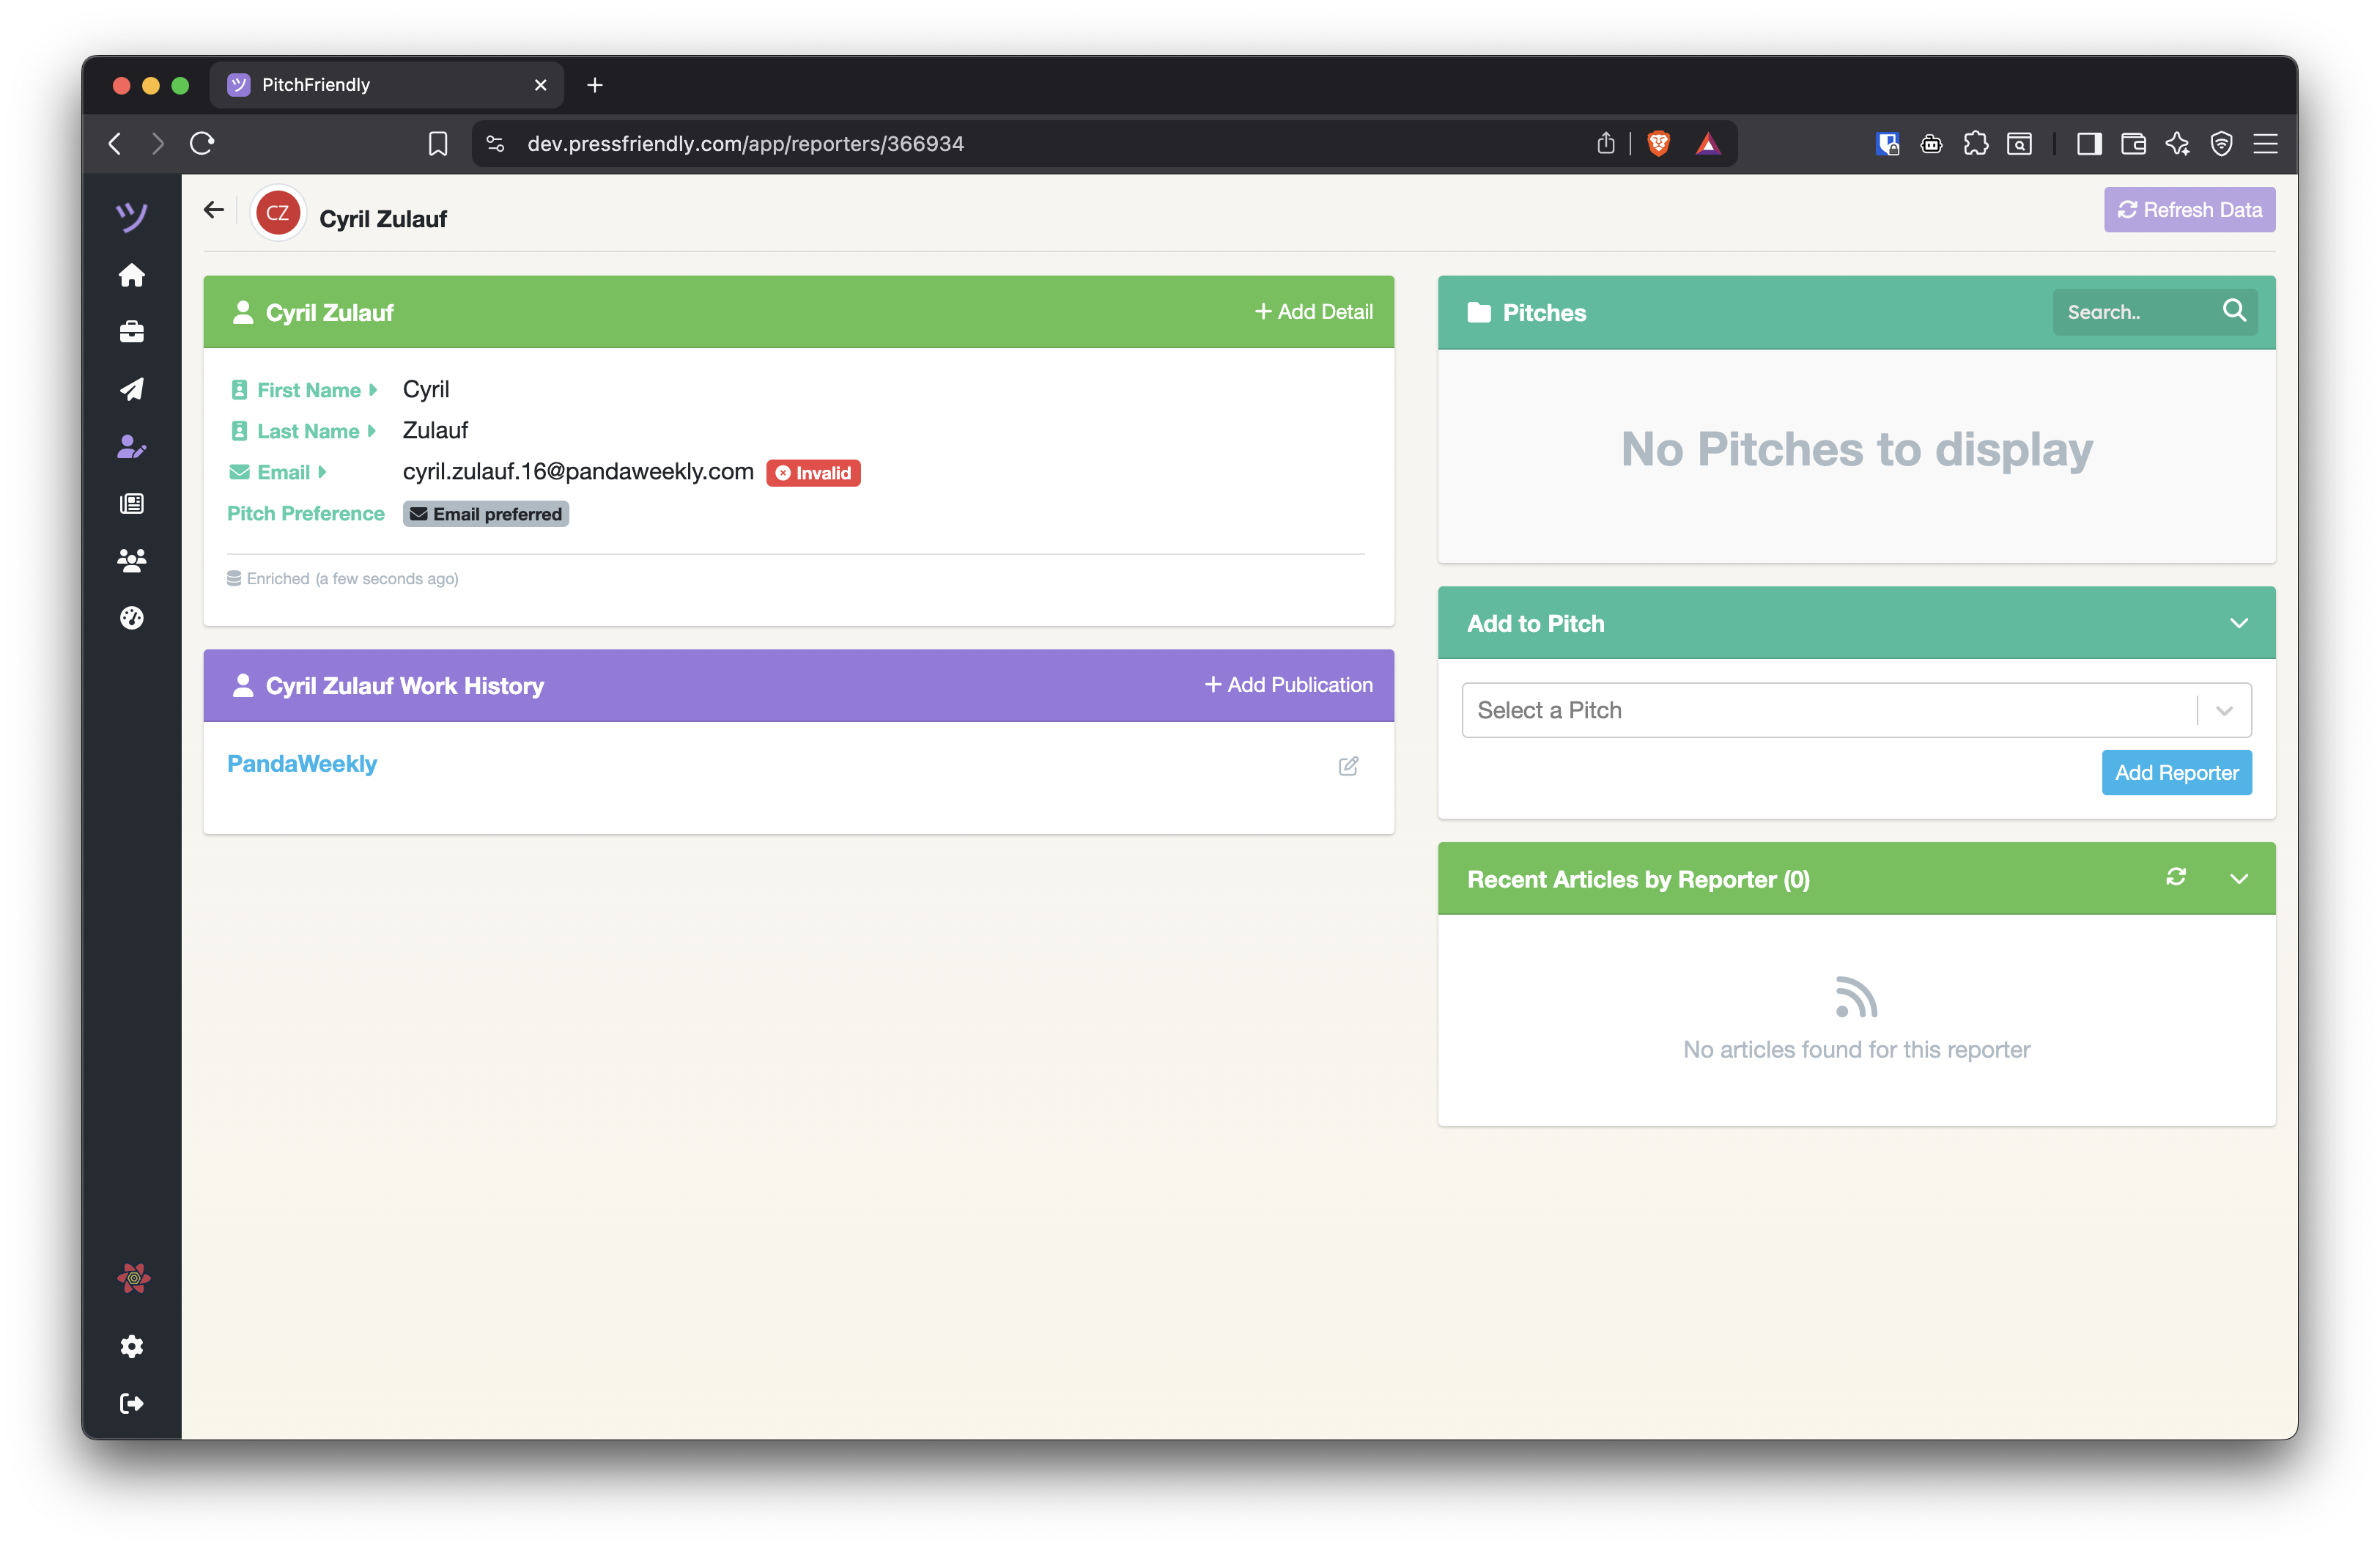The image size is (2380, 1548).
Task: Select the PitchFriendly browser tab
Action: point(386,85)
